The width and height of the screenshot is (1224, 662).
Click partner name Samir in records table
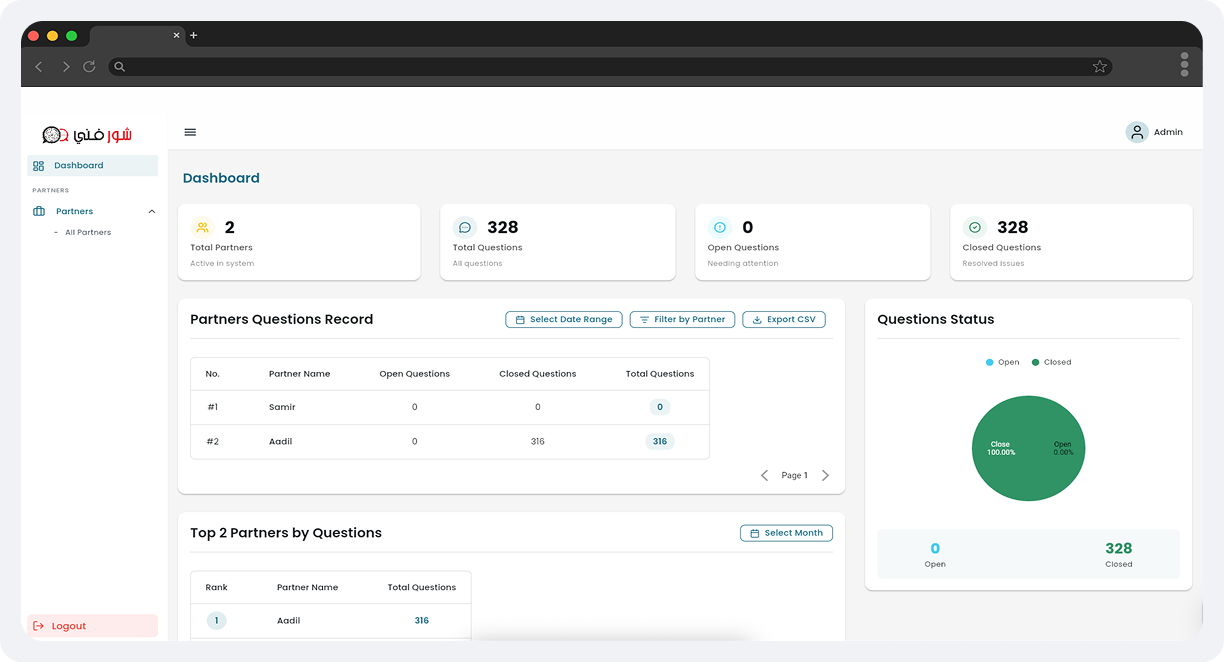tap(282, 407)
